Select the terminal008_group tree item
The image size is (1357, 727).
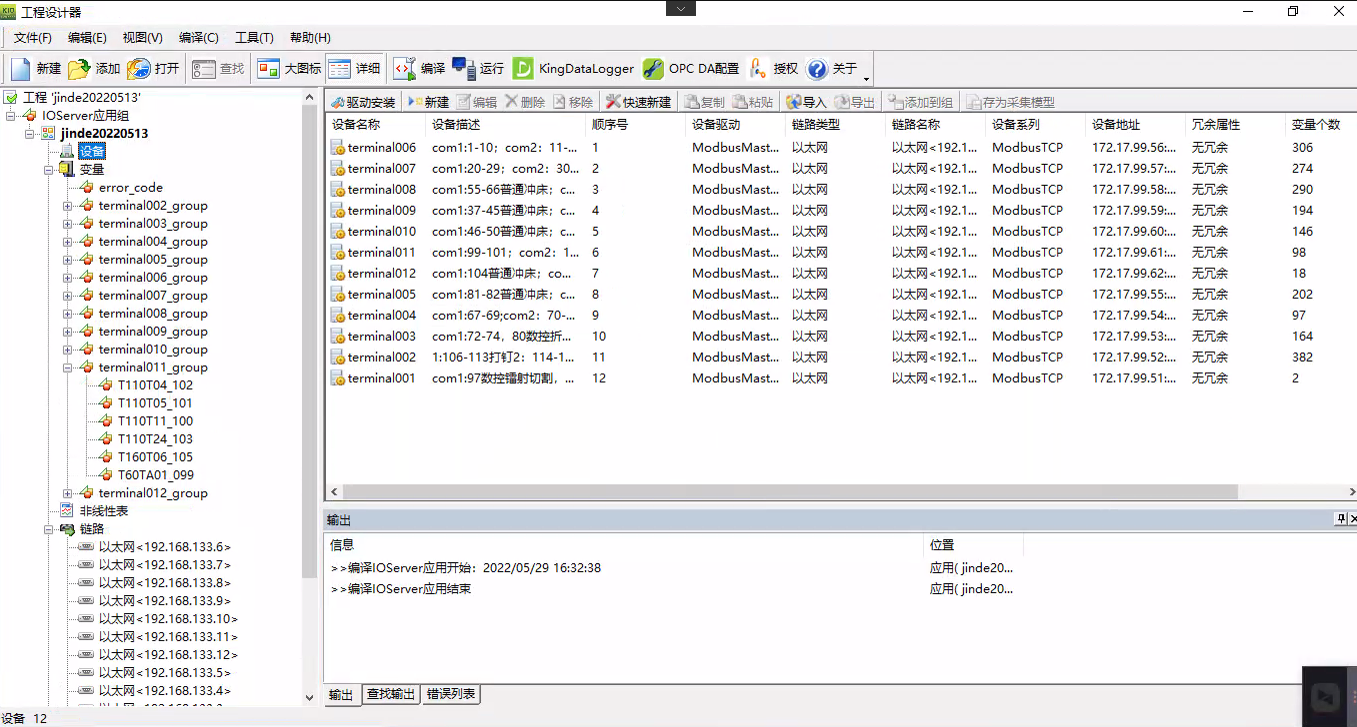click(x=153, y=313)
